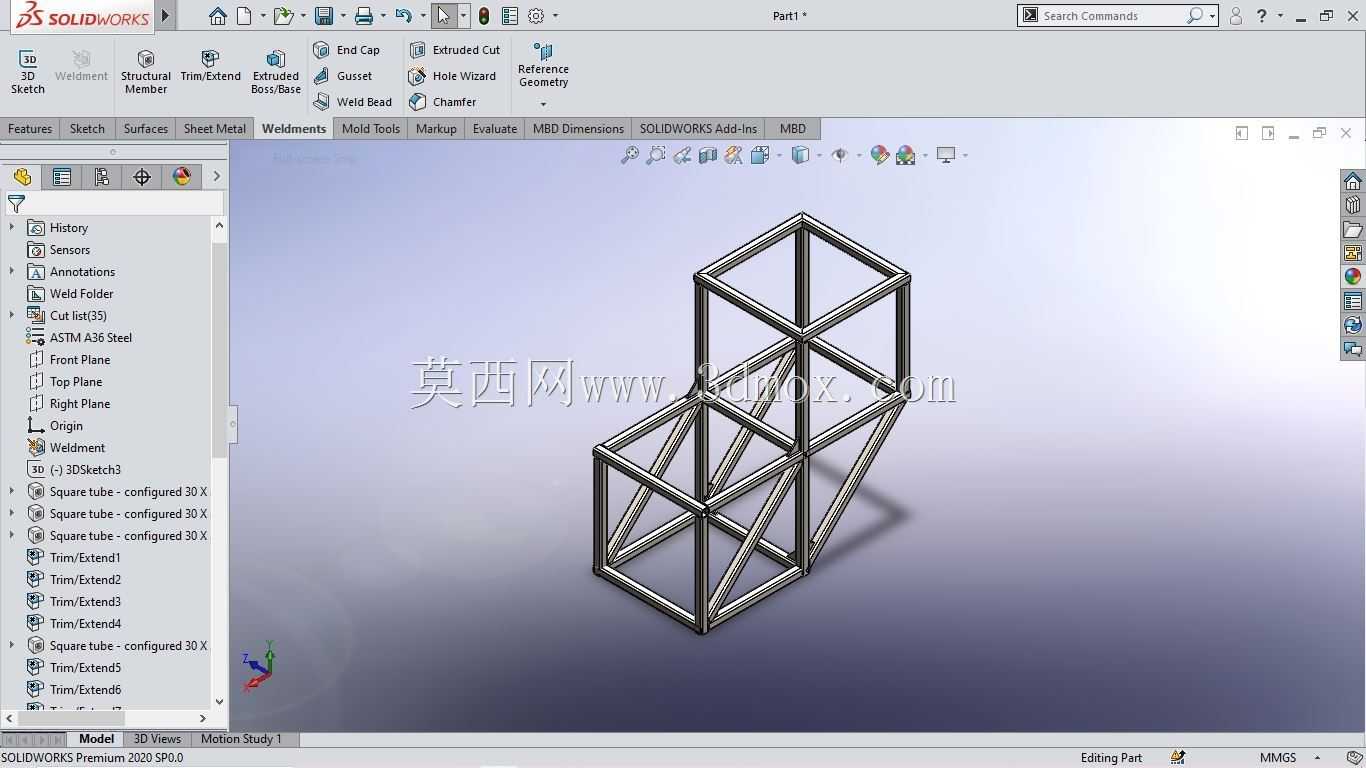Open the SOLIDWORKS Add-Ins tab
Viewport: 1366px width, 768px height.
pyautogui.click(x=698, y=129)
